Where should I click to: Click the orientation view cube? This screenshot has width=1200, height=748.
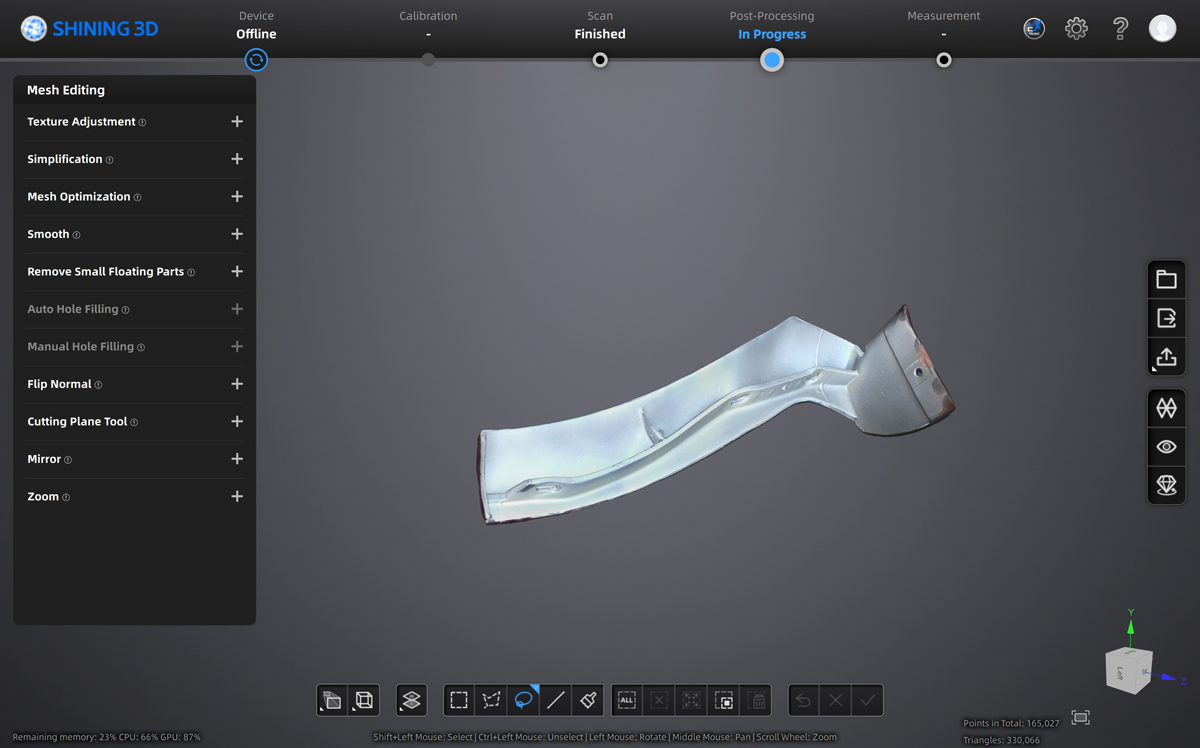pos(1129,671)
